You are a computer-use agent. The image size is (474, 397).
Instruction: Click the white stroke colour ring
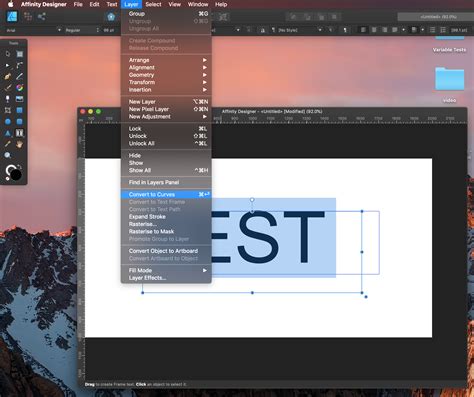pyautogui.click(x=11, y=170)
